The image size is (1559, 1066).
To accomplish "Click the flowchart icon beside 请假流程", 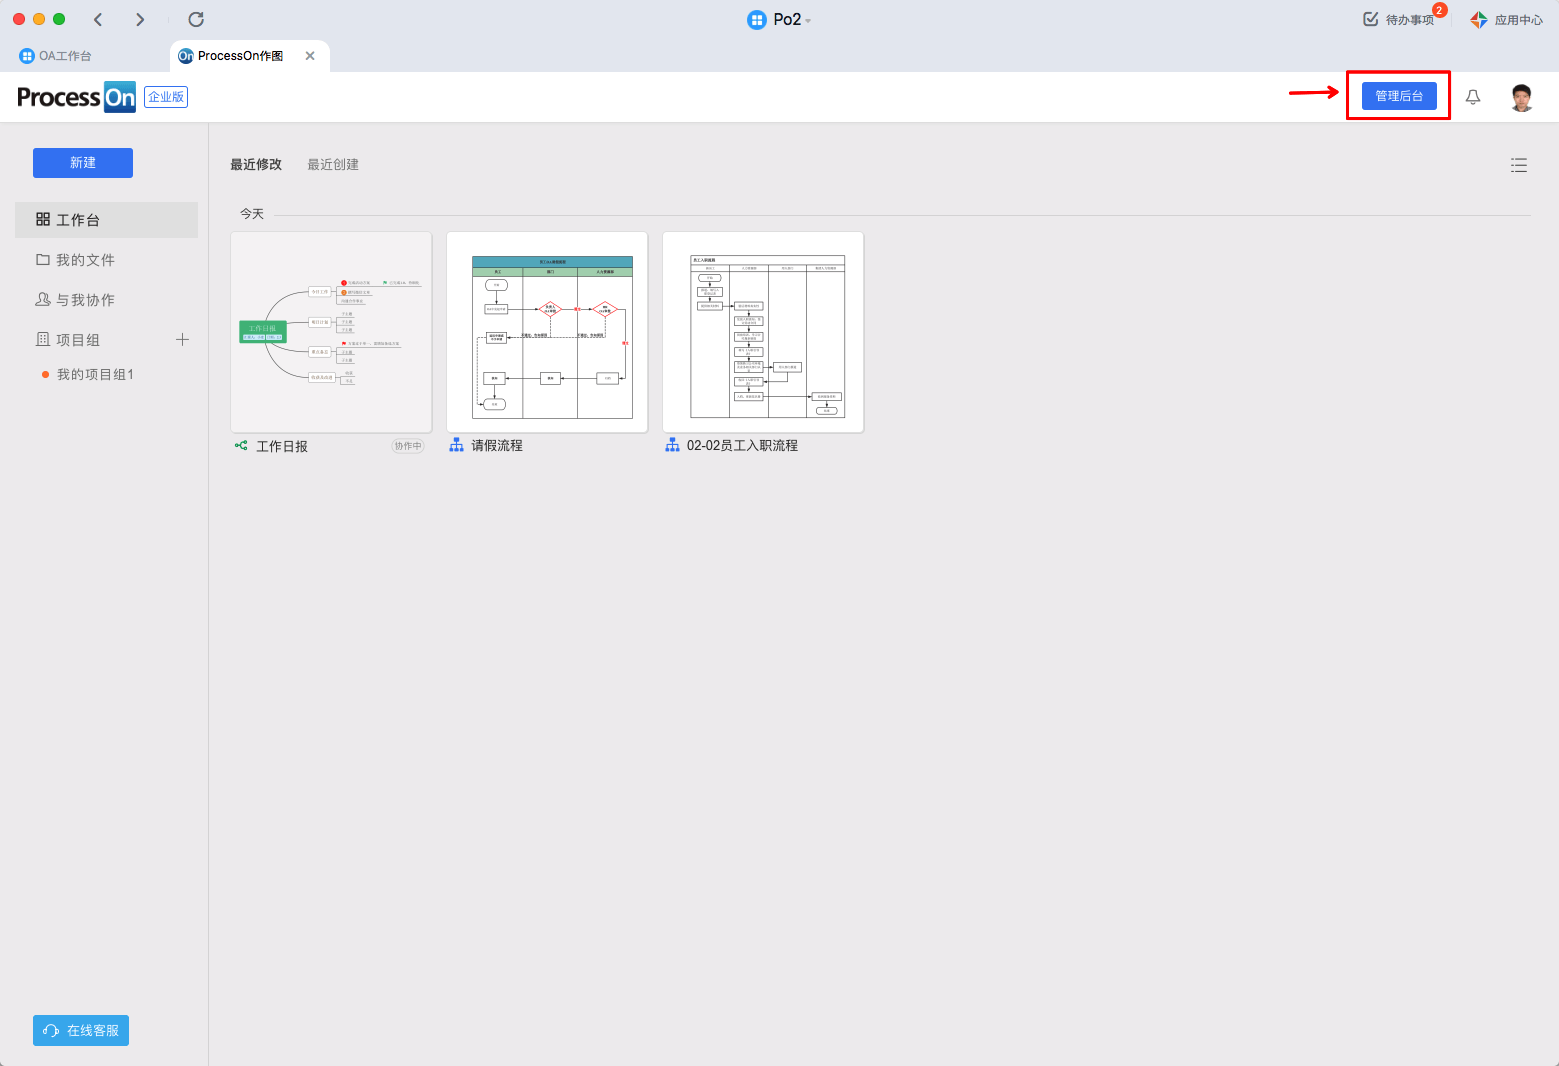I will click(456, 445).
